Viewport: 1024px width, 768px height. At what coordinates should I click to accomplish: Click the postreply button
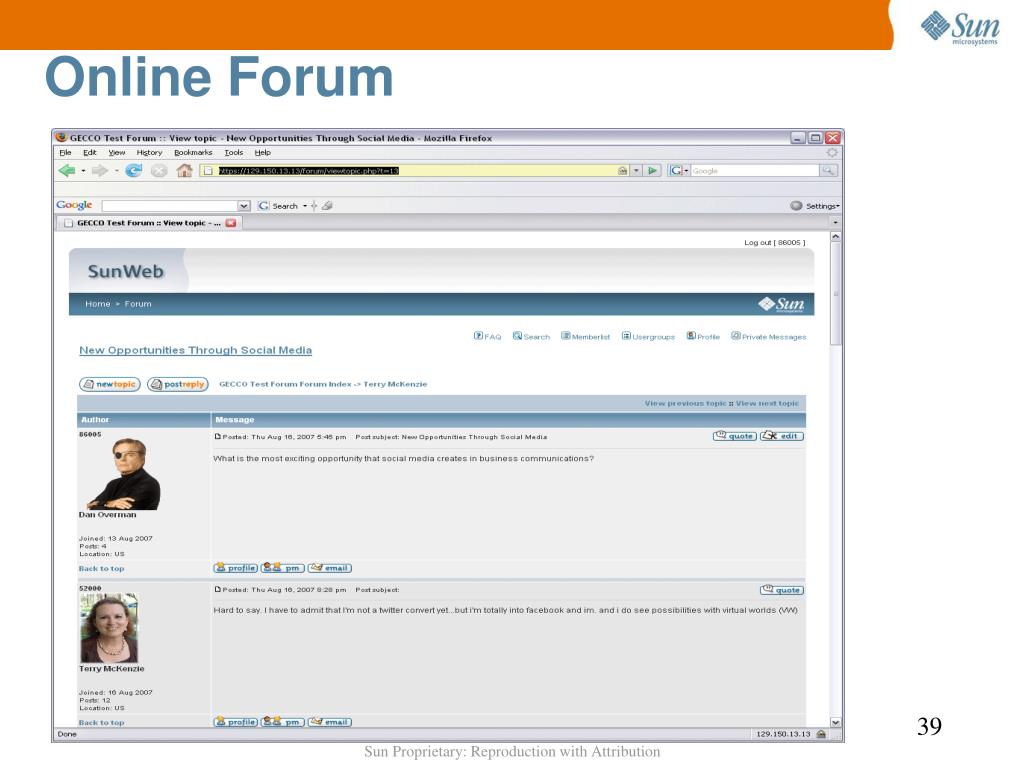[178, 384]
